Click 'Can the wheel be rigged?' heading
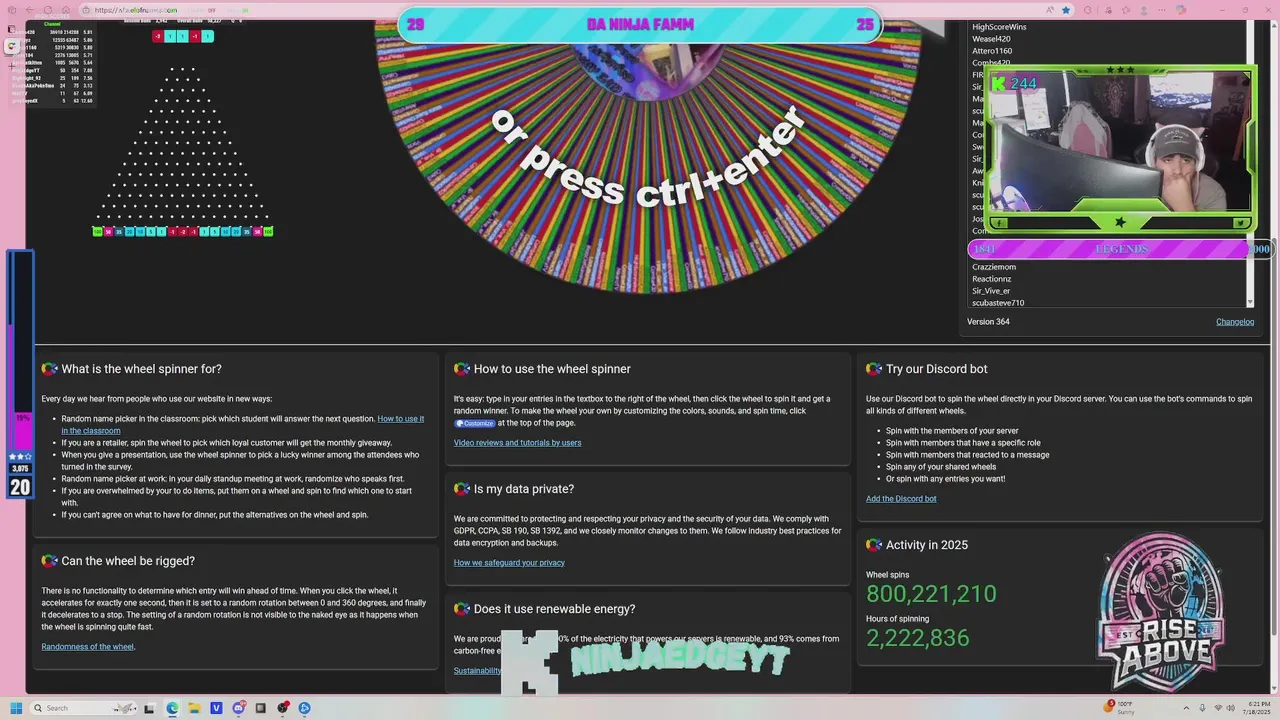This screenshot has width=1280, height=720. 128,561
